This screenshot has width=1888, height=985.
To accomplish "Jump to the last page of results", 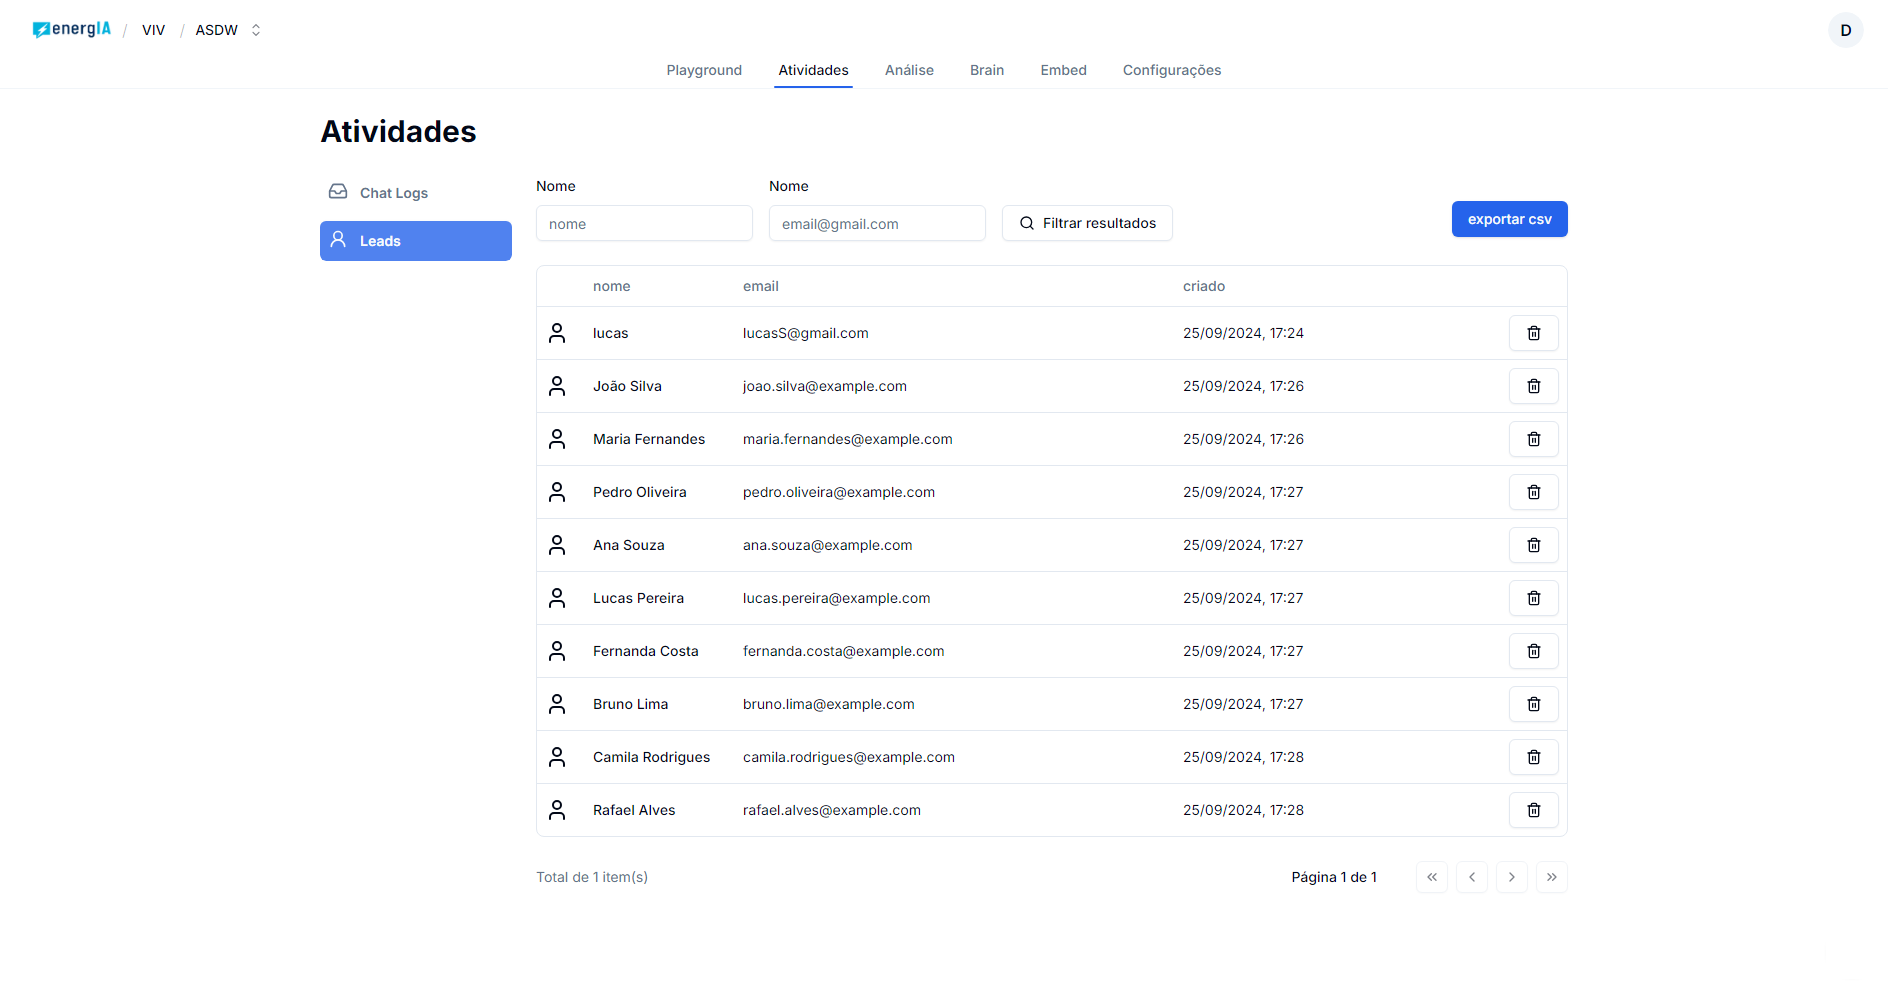I will tap(1551, 877).
